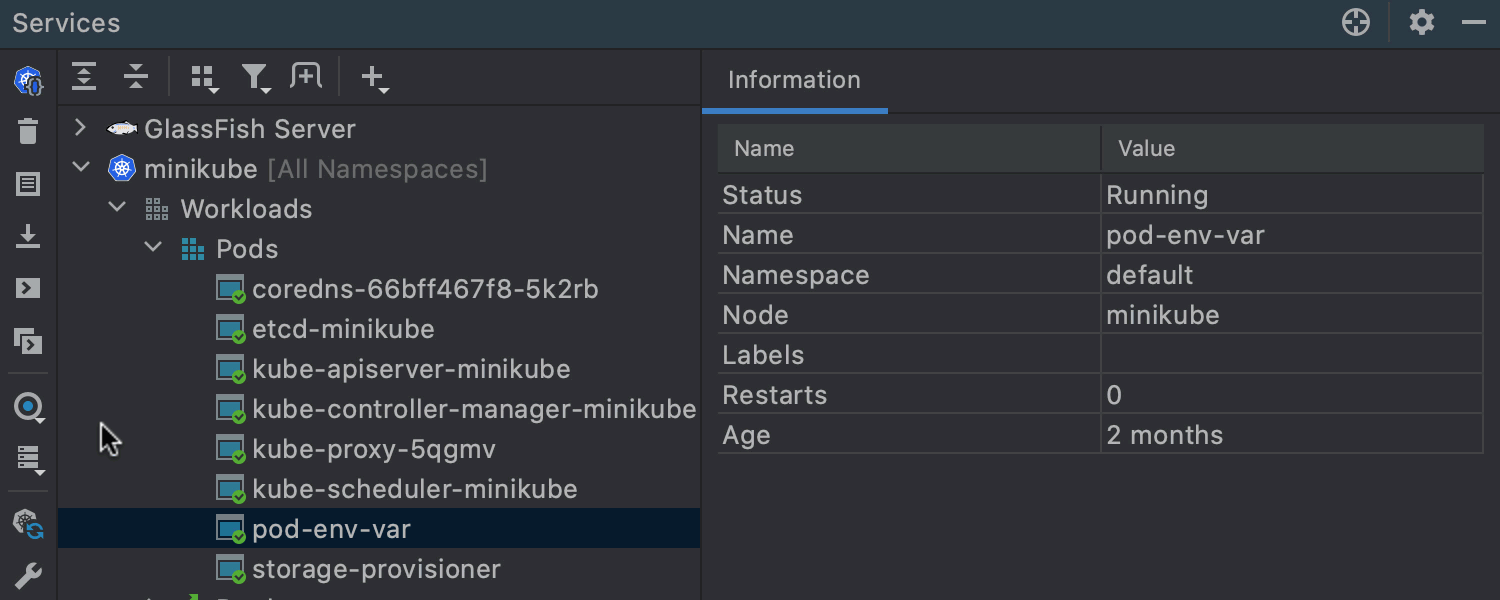Expand the GlassFish Server node

82,128
